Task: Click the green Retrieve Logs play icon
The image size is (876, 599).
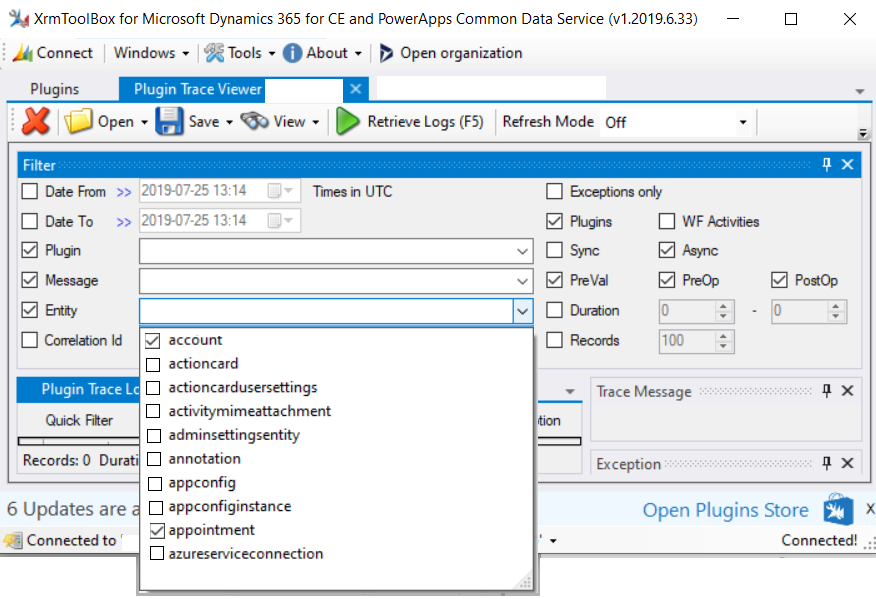Action: click(347, 121)
